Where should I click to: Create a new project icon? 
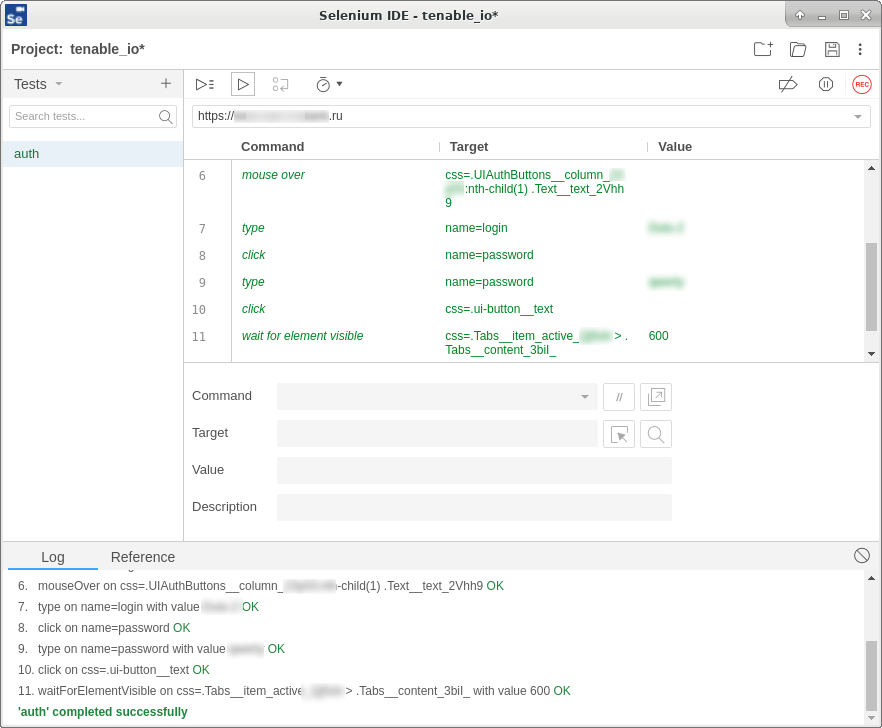click(763, 50)
